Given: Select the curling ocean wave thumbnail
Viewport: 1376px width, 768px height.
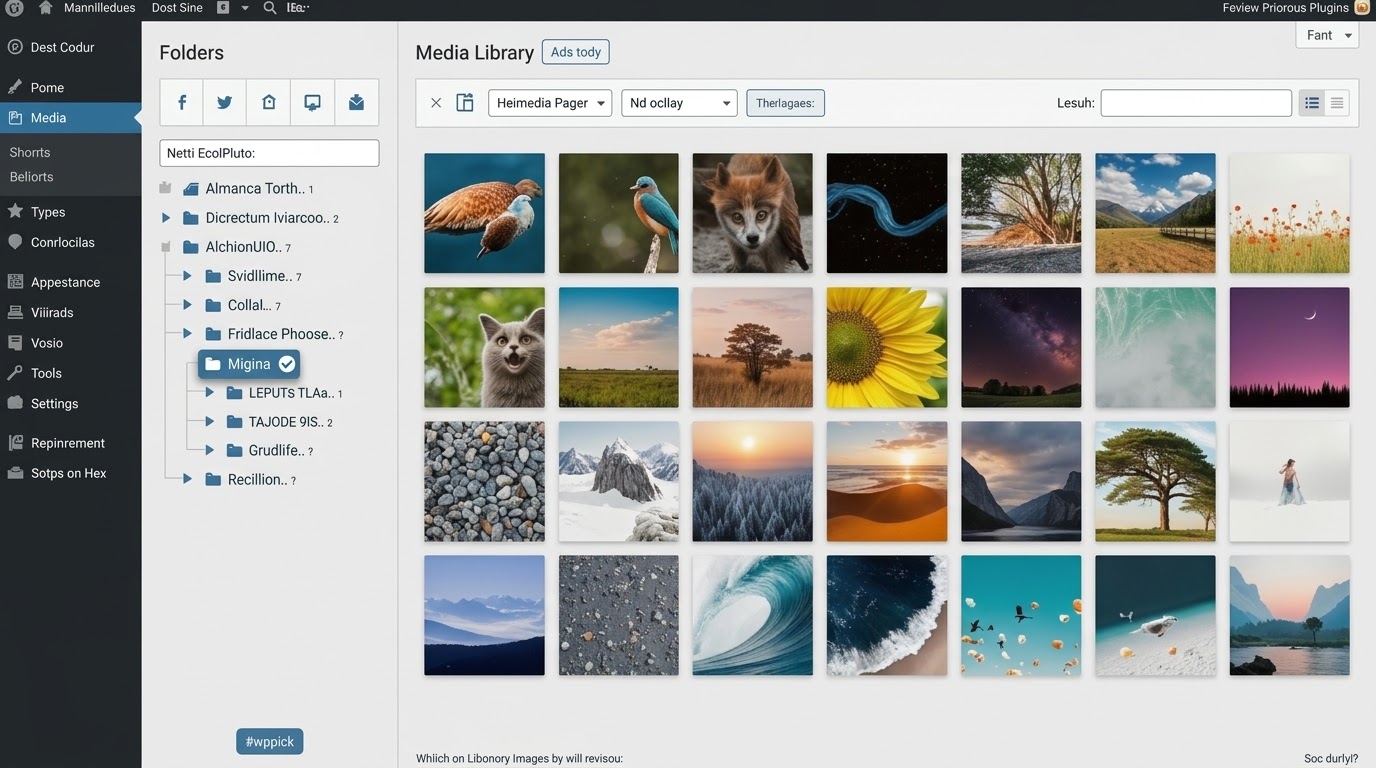Looking at the screenshot, I should pos(752,615).
